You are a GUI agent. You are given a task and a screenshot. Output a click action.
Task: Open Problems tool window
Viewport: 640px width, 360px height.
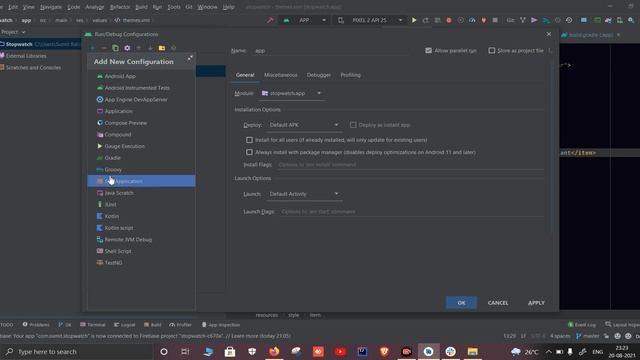[x=36, y=325]
